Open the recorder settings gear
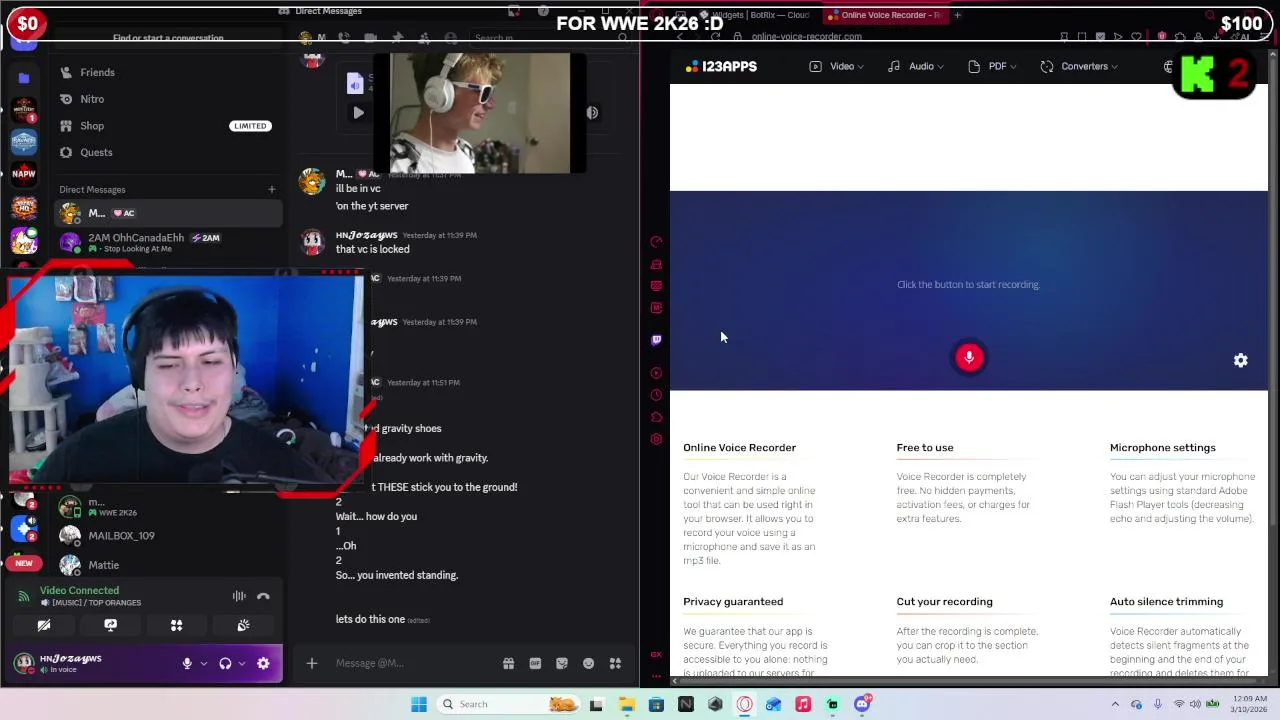Screen dimensions: 1280x720 tap(1240, 360)
